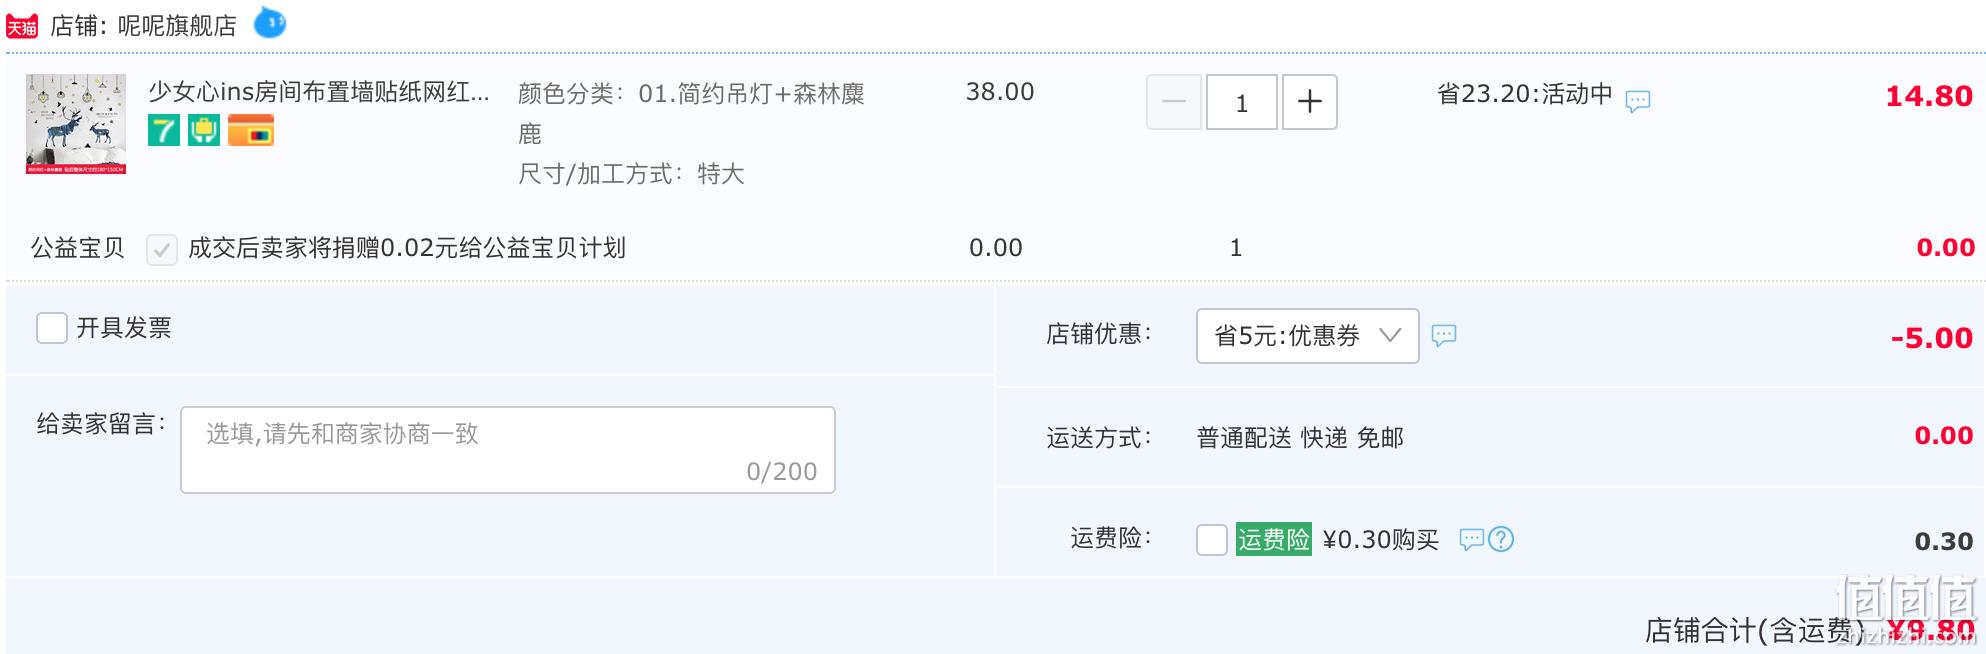Open the 少女心ins房间布置墙贴纸 product title link
1986x654 pixels.
point(319,92)
